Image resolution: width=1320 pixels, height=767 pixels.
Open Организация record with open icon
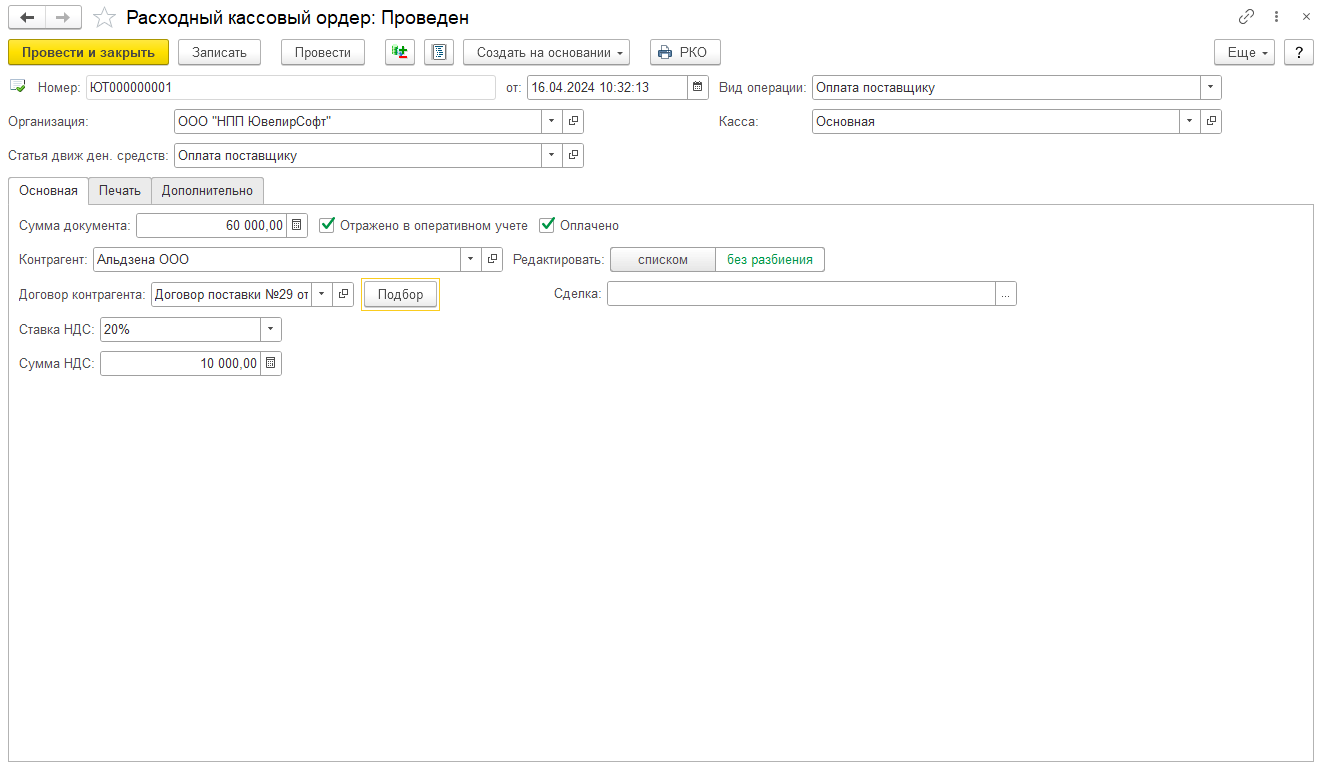[573, 121]
